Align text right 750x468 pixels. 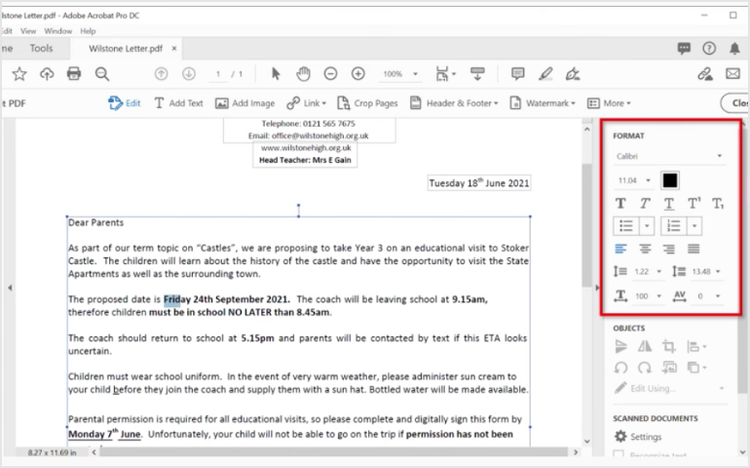669,249
